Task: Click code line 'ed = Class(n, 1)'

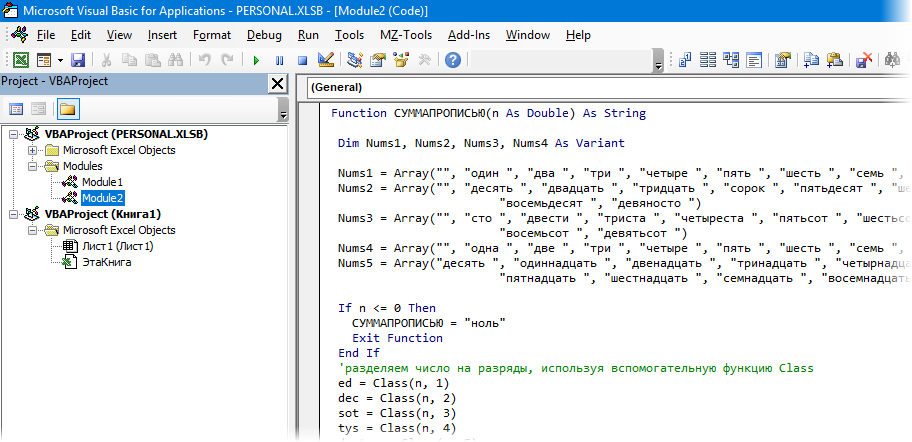Action: (x=394, y=383)
